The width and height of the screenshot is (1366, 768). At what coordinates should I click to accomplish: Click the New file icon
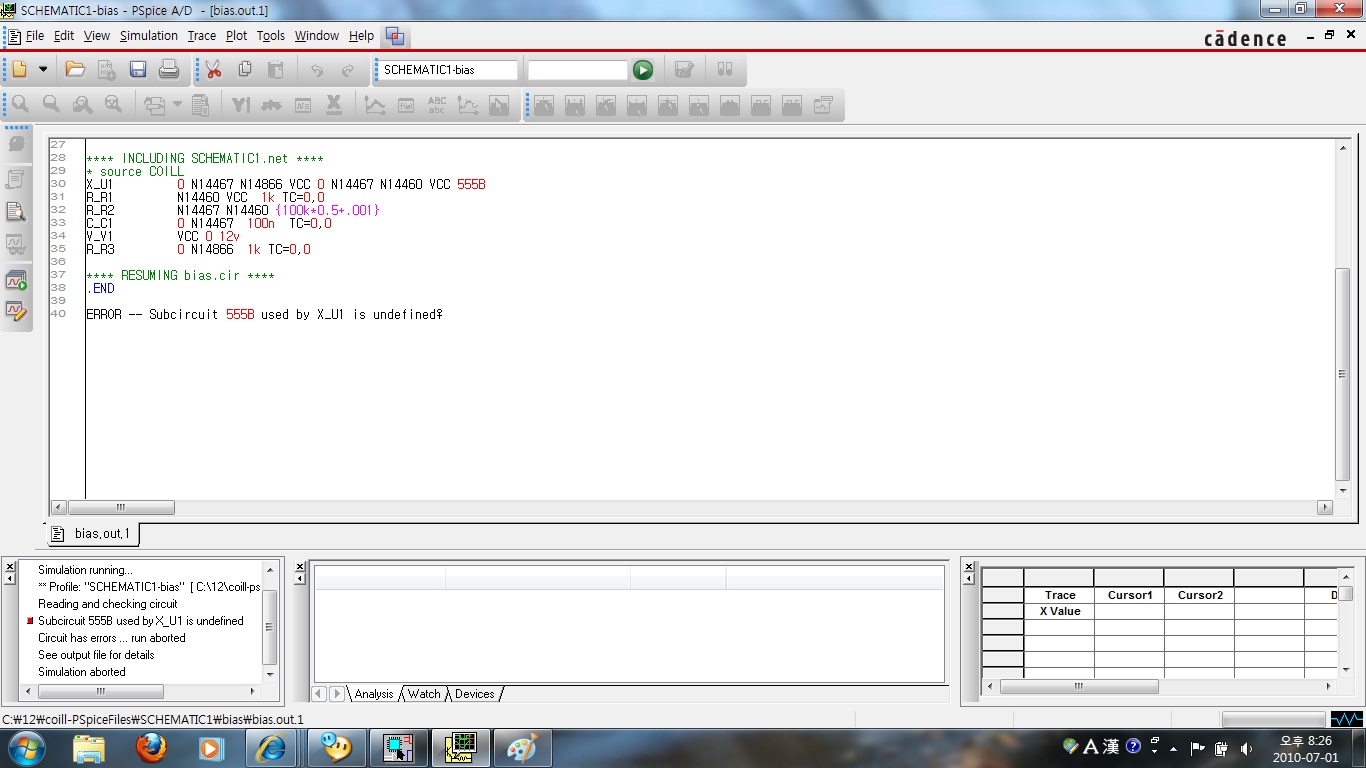coord(19,69)
